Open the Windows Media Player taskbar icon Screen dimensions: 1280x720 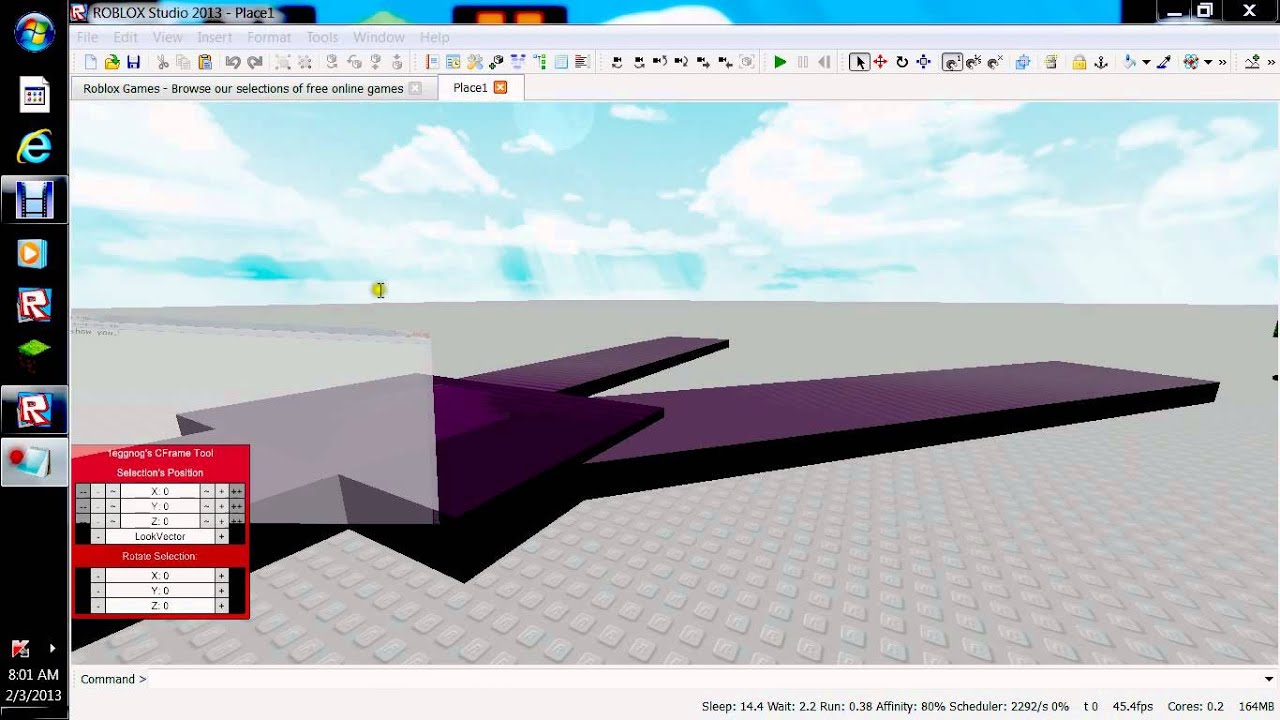[34, 254]
